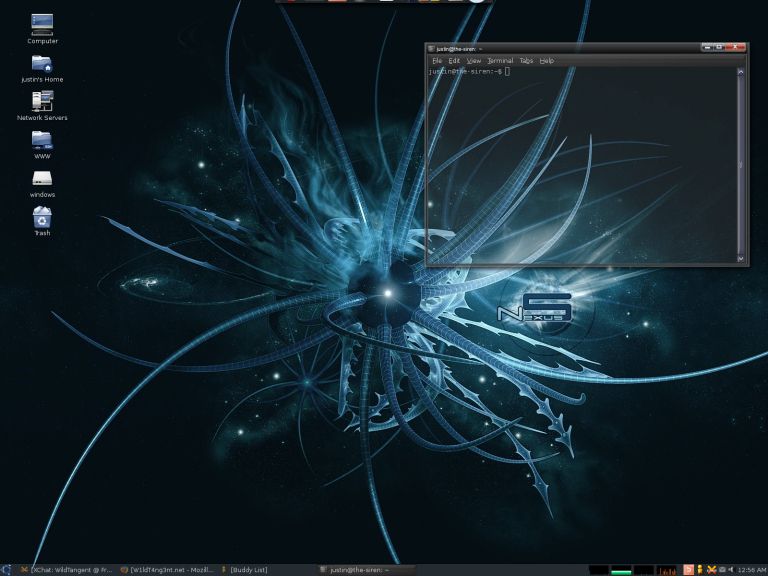Open justin's Home folder icon

(42, 68)
